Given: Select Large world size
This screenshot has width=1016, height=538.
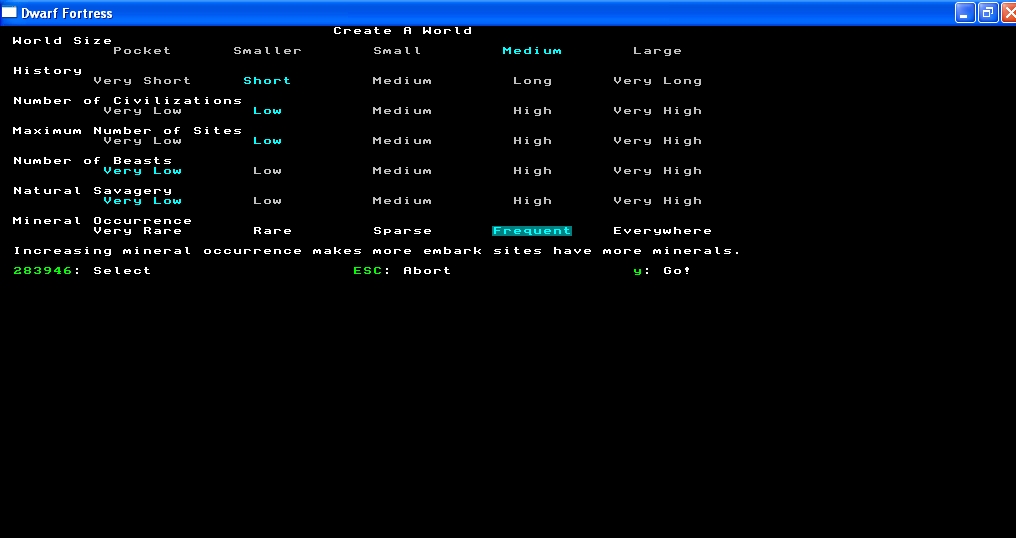Looking at the screenshot, I should [657, 51].
